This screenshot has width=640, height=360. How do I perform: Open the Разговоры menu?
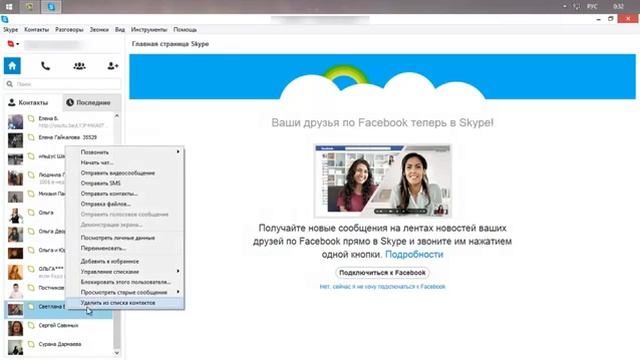tap(69, 29)
